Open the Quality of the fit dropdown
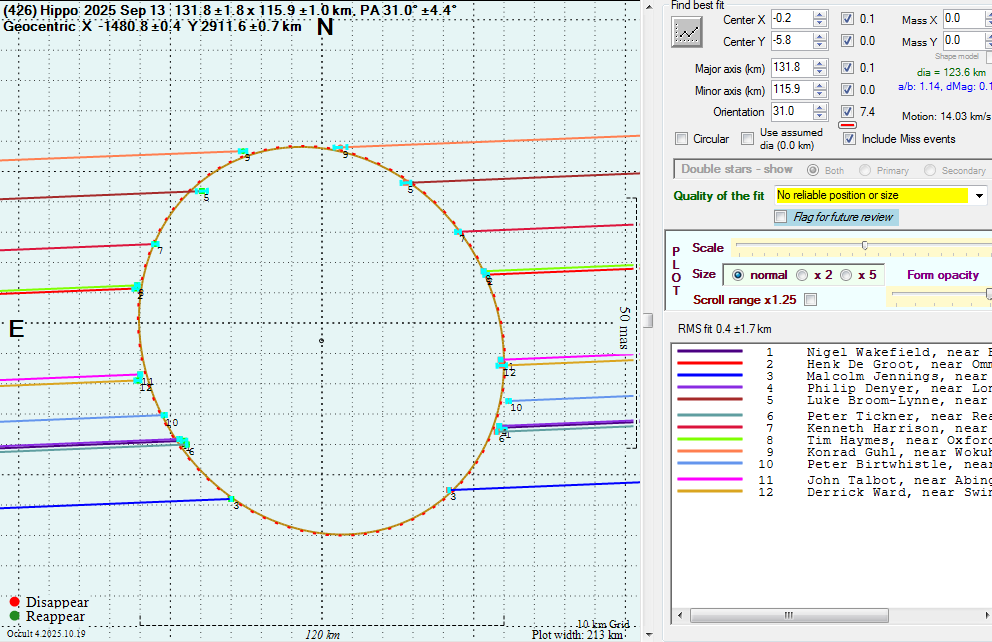Viewport: 992px width, 642px height. tap(979, 196)
